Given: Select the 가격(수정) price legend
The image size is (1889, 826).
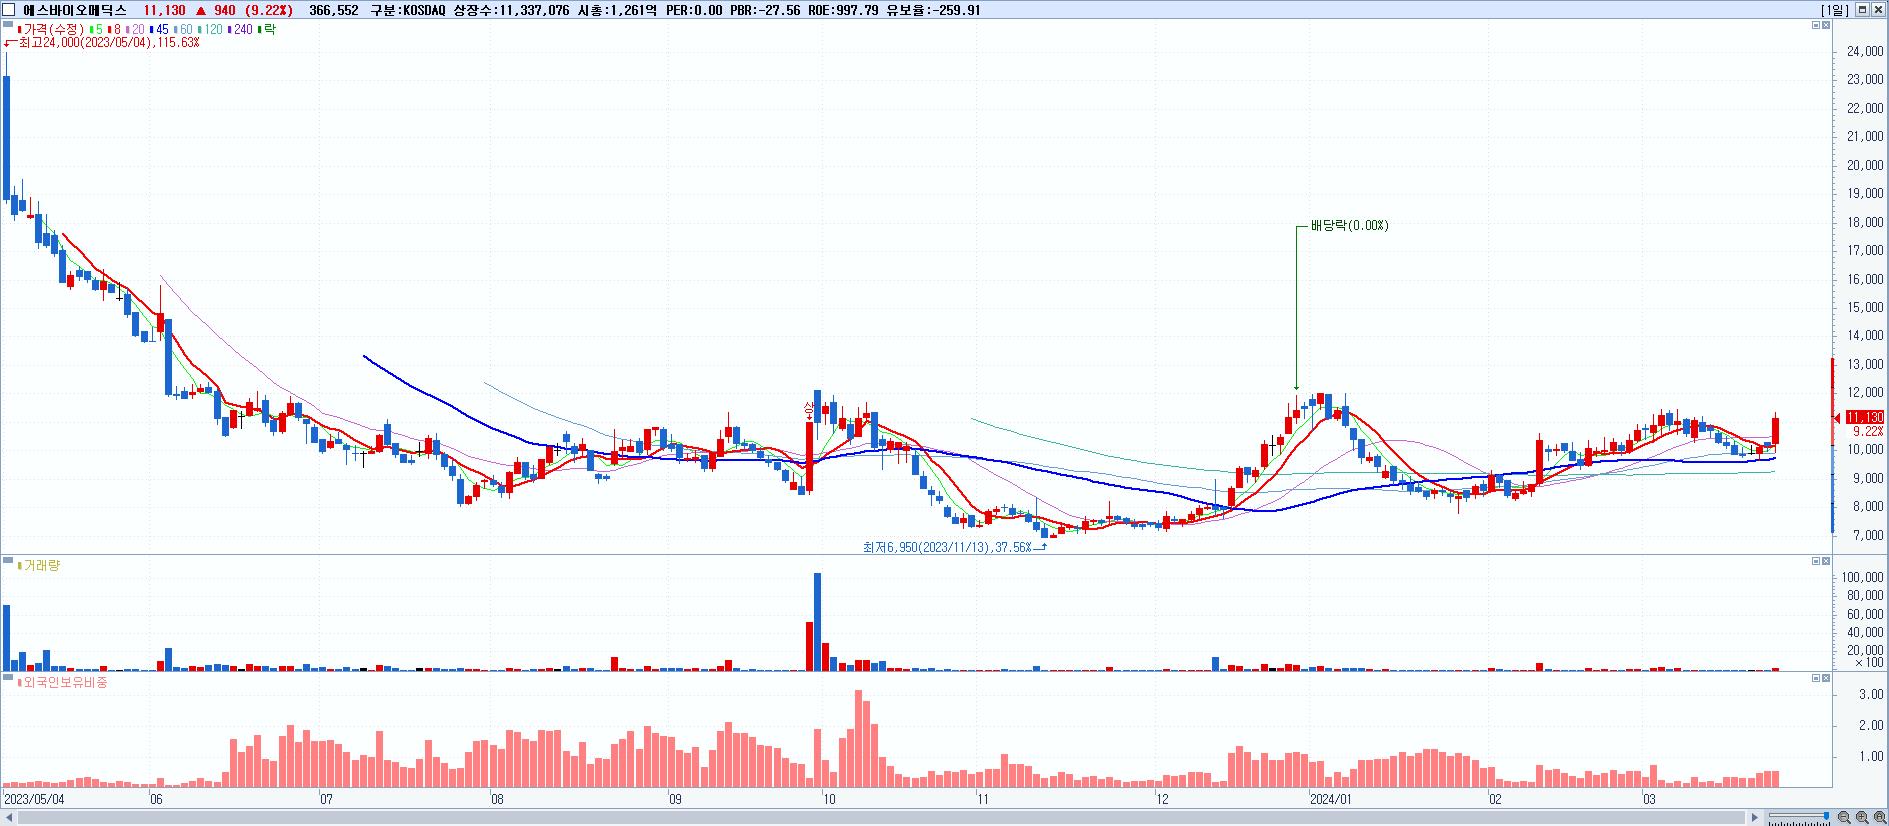Looking at the screenshot, I should (52, 29).
